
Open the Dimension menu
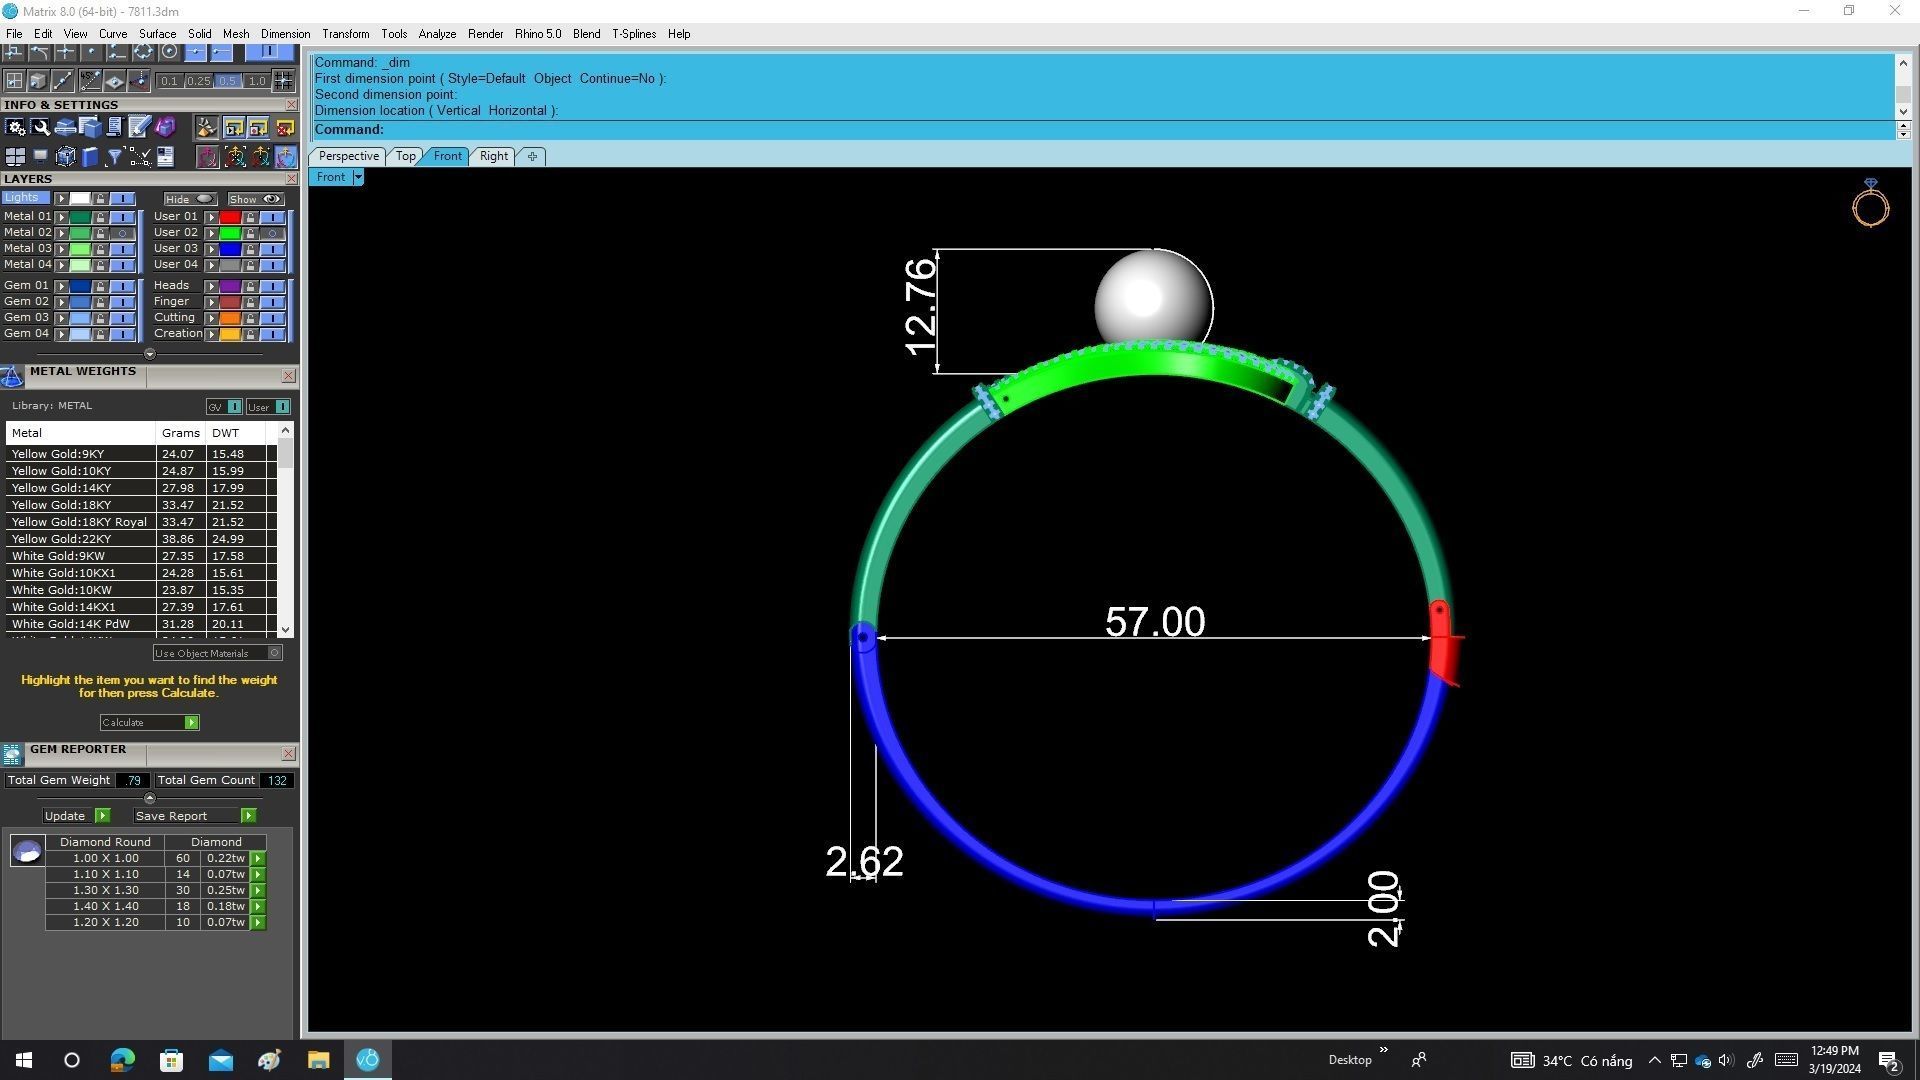coord(285,34)
